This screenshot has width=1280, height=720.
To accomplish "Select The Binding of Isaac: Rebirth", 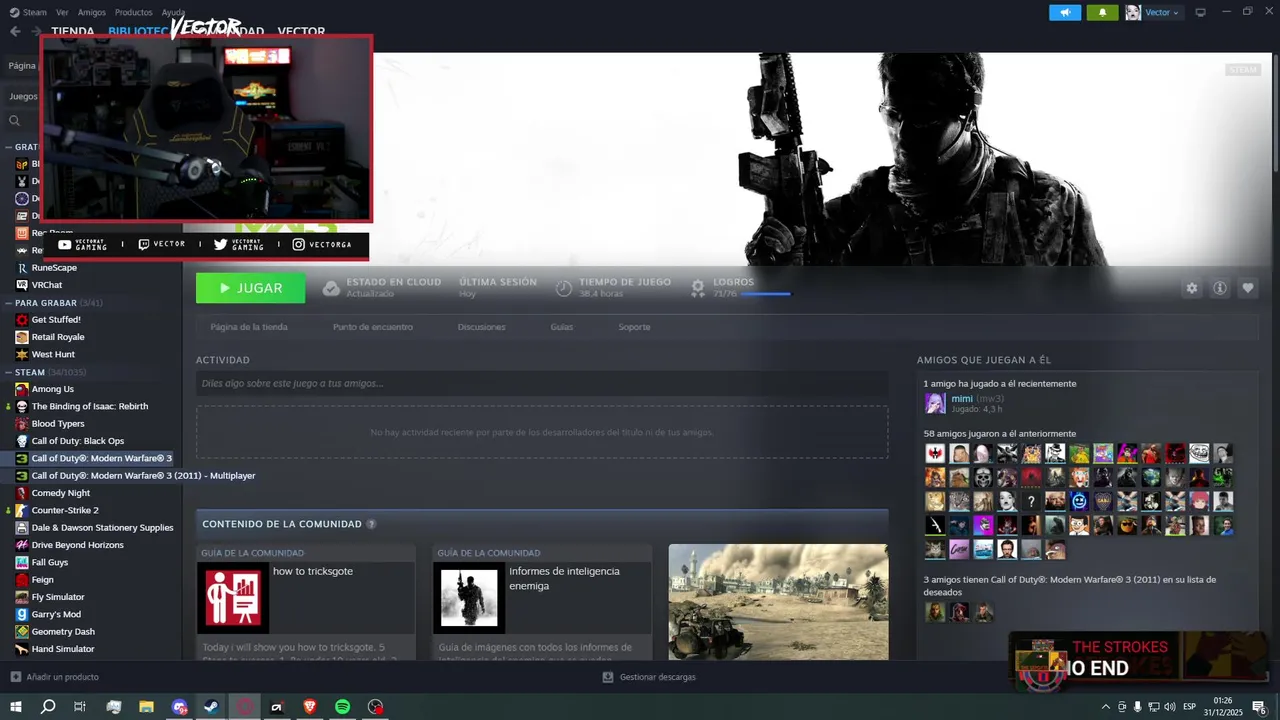I will tap(91, 406).
